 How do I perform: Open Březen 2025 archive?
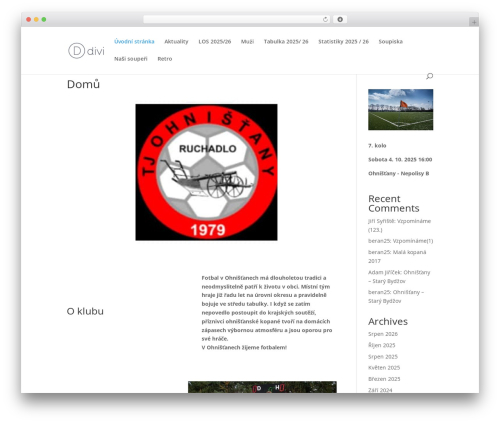pyautogui.click(x=384, y=379)
